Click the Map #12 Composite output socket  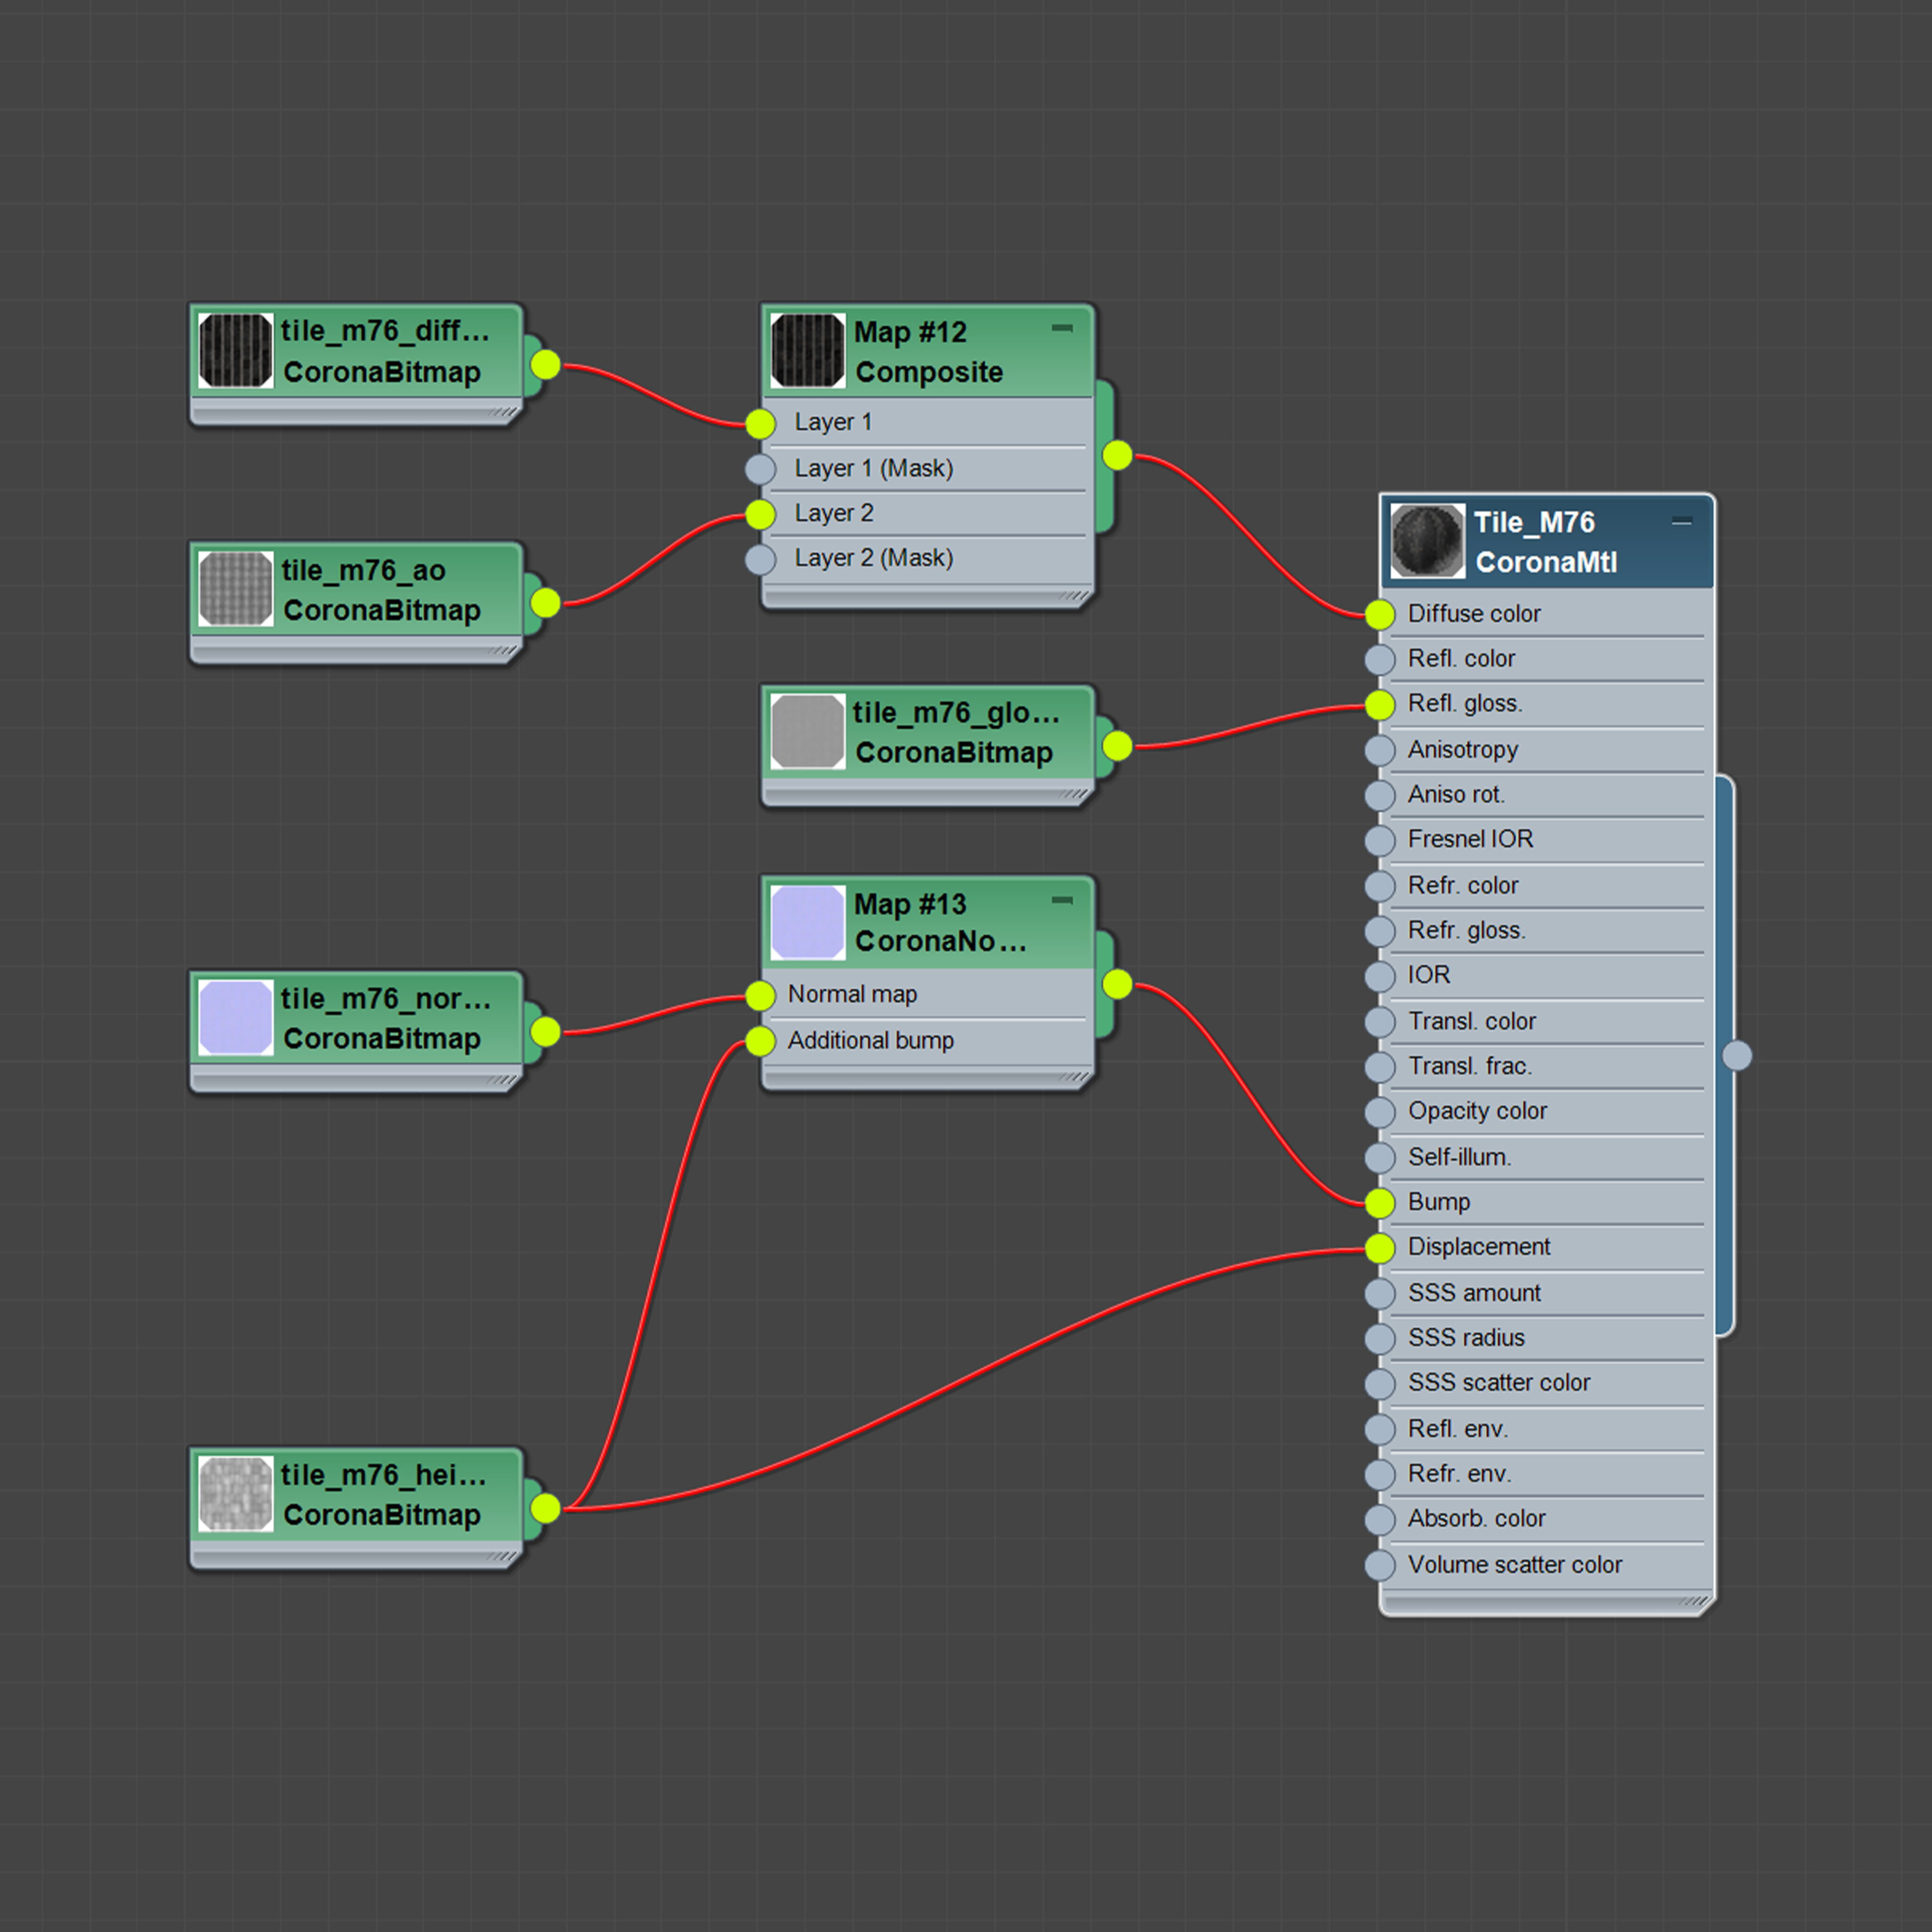[x=1117, y=456]
